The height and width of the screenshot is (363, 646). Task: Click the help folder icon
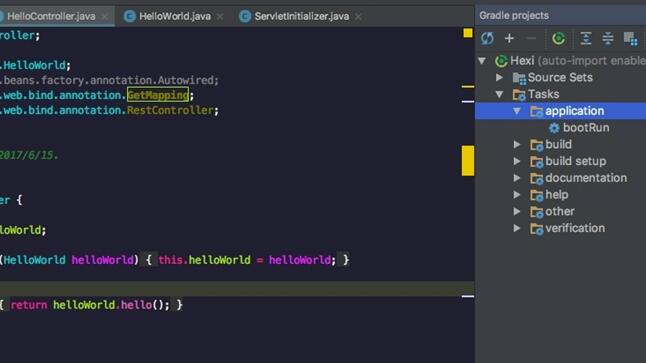536,195
